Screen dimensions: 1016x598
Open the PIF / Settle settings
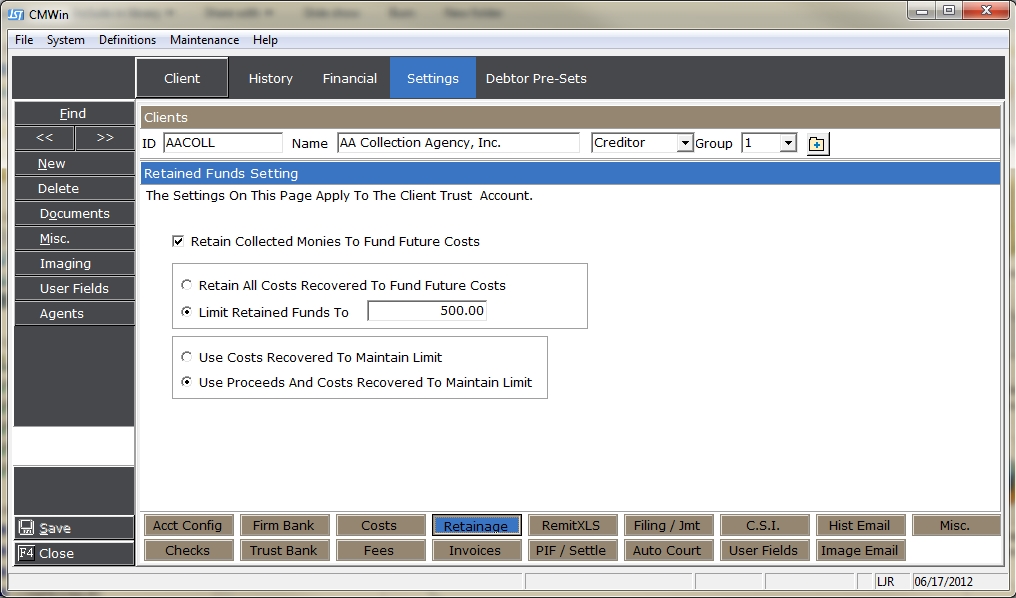[x=573, y=550]
